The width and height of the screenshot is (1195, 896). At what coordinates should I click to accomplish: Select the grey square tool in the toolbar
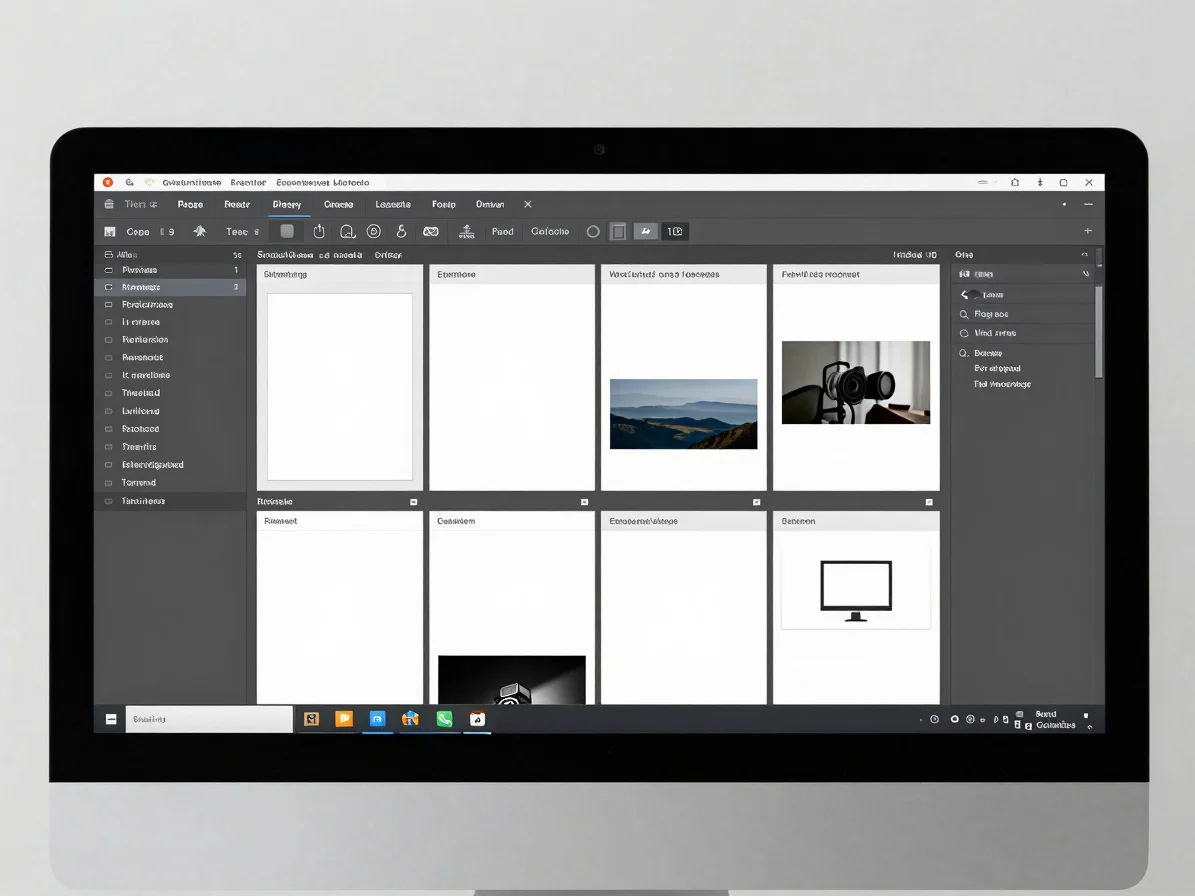[x=287, y=231]
